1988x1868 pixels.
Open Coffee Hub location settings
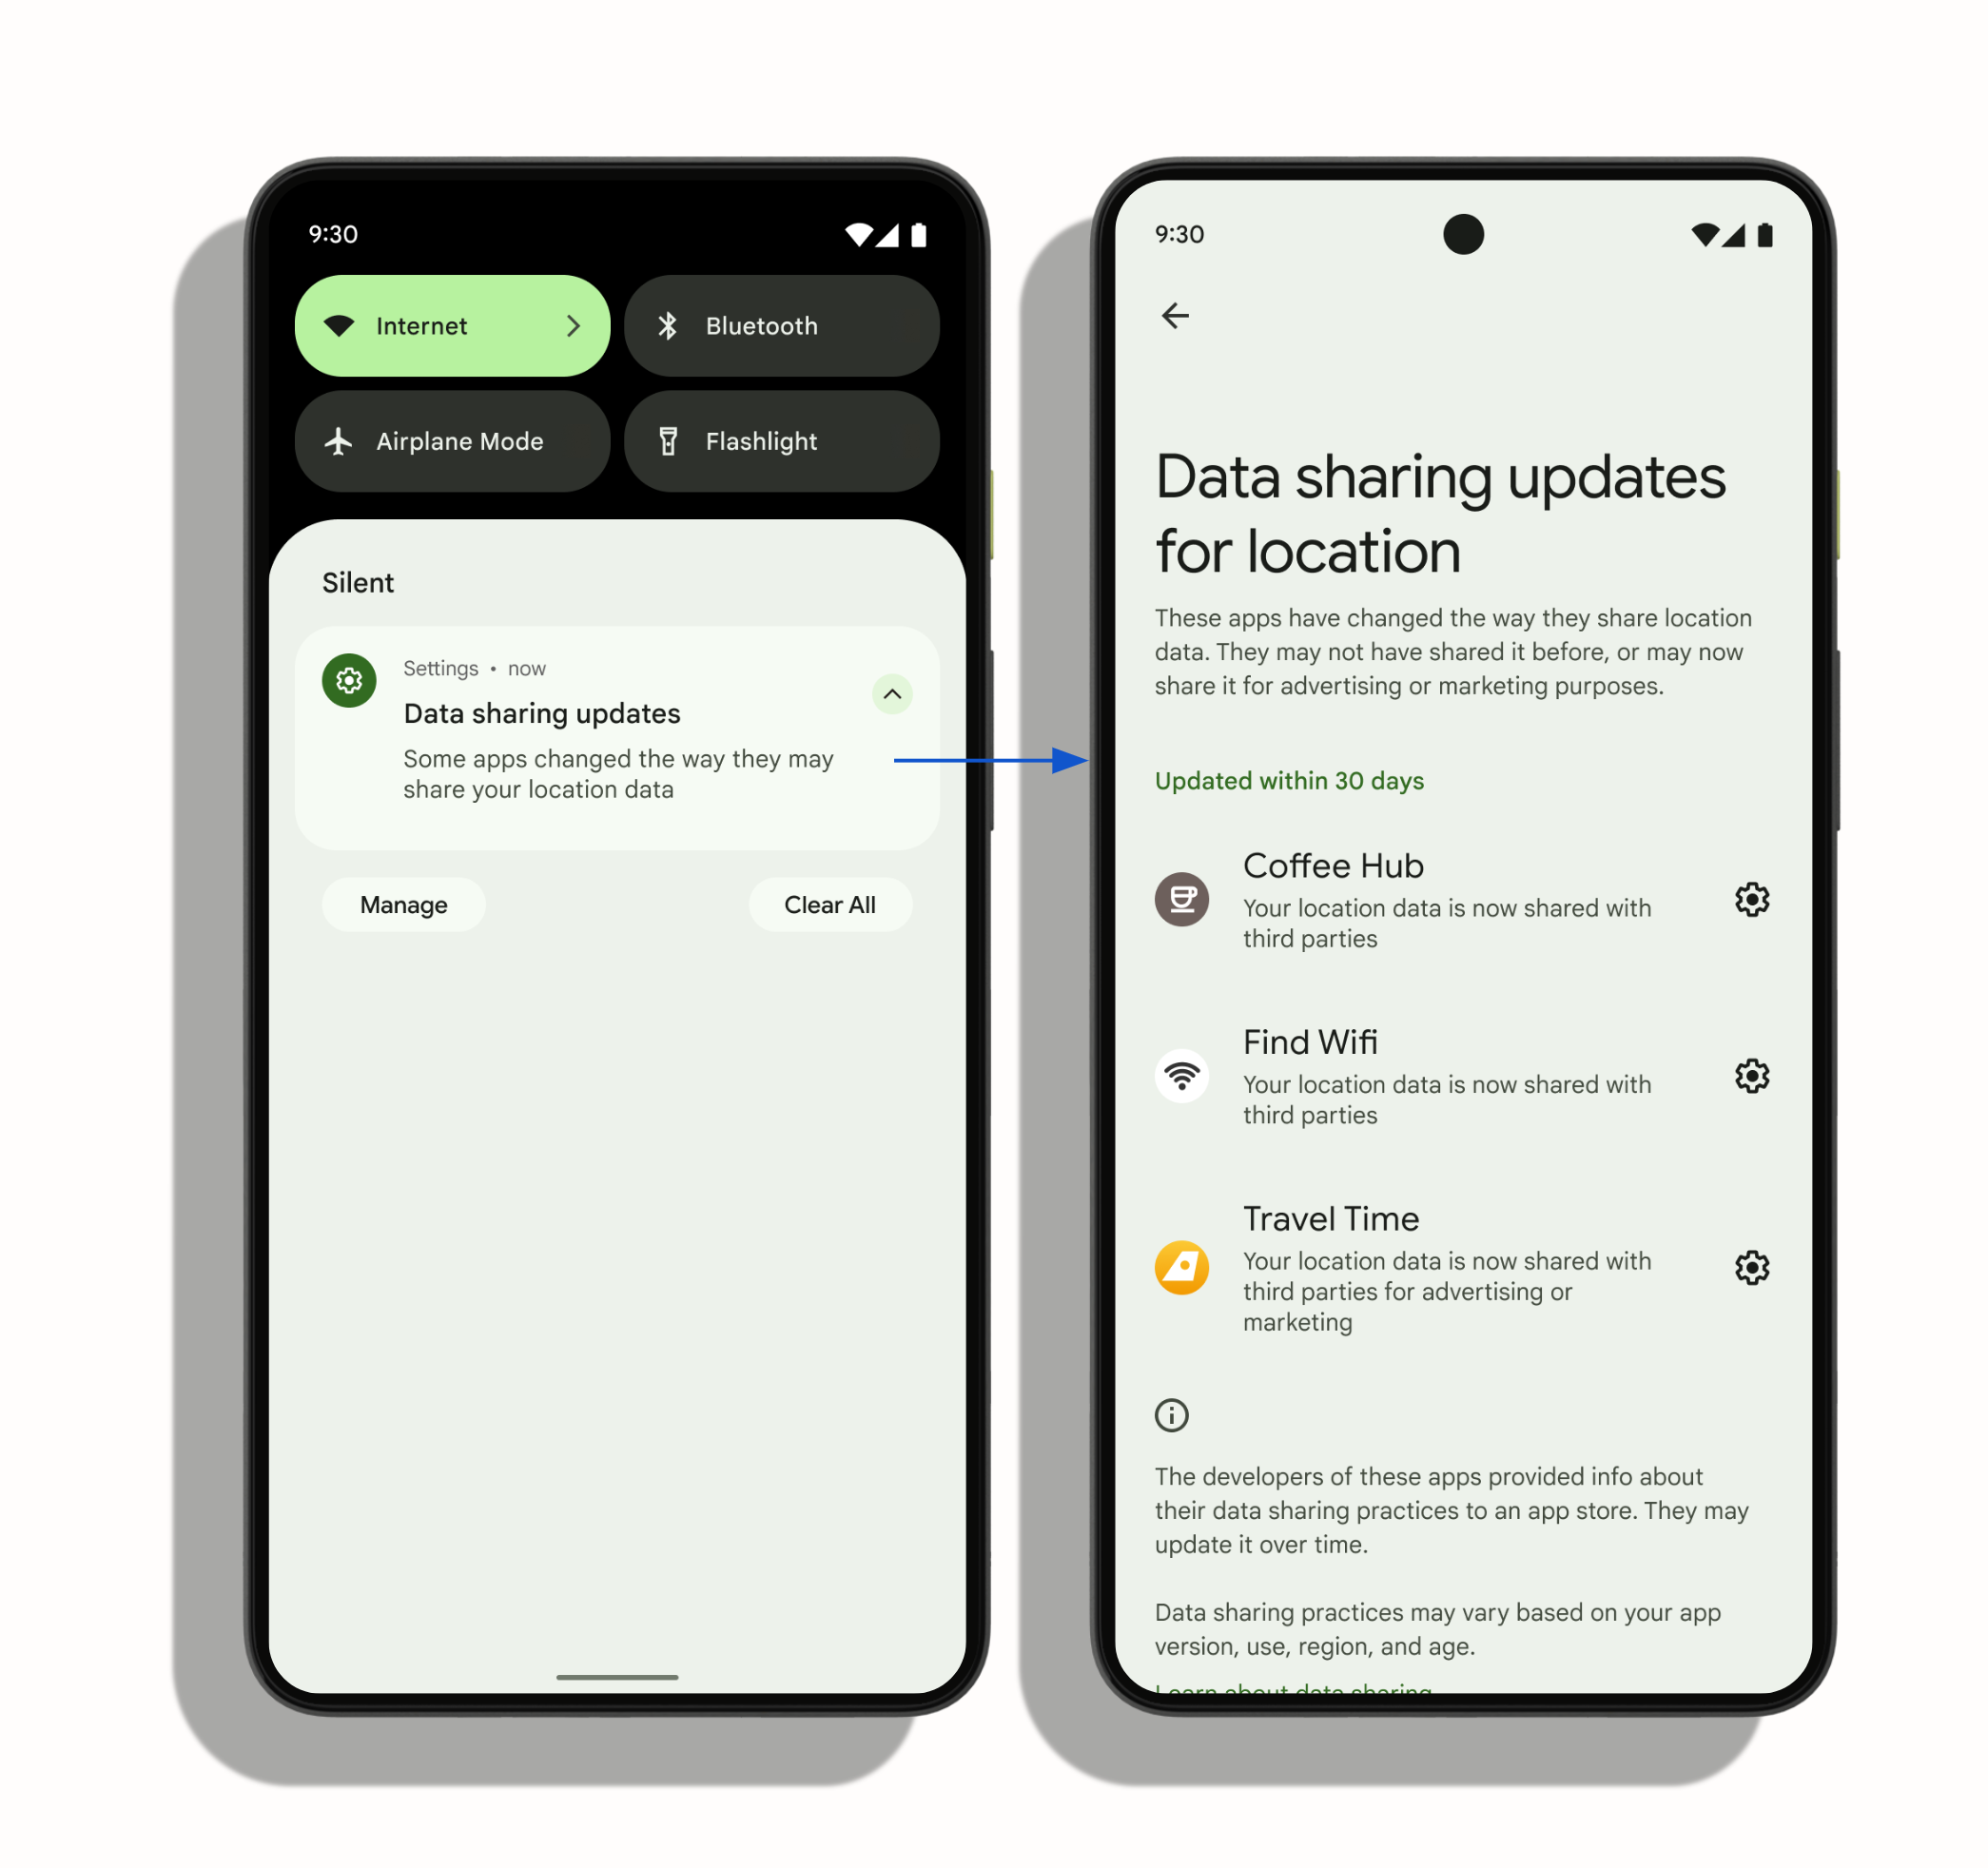tap(1753, 897)
